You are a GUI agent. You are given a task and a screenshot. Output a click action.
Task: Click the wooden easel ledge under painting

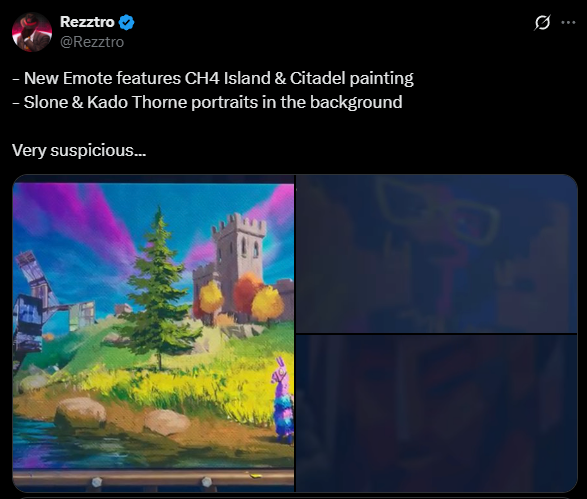tap(153, 478)
